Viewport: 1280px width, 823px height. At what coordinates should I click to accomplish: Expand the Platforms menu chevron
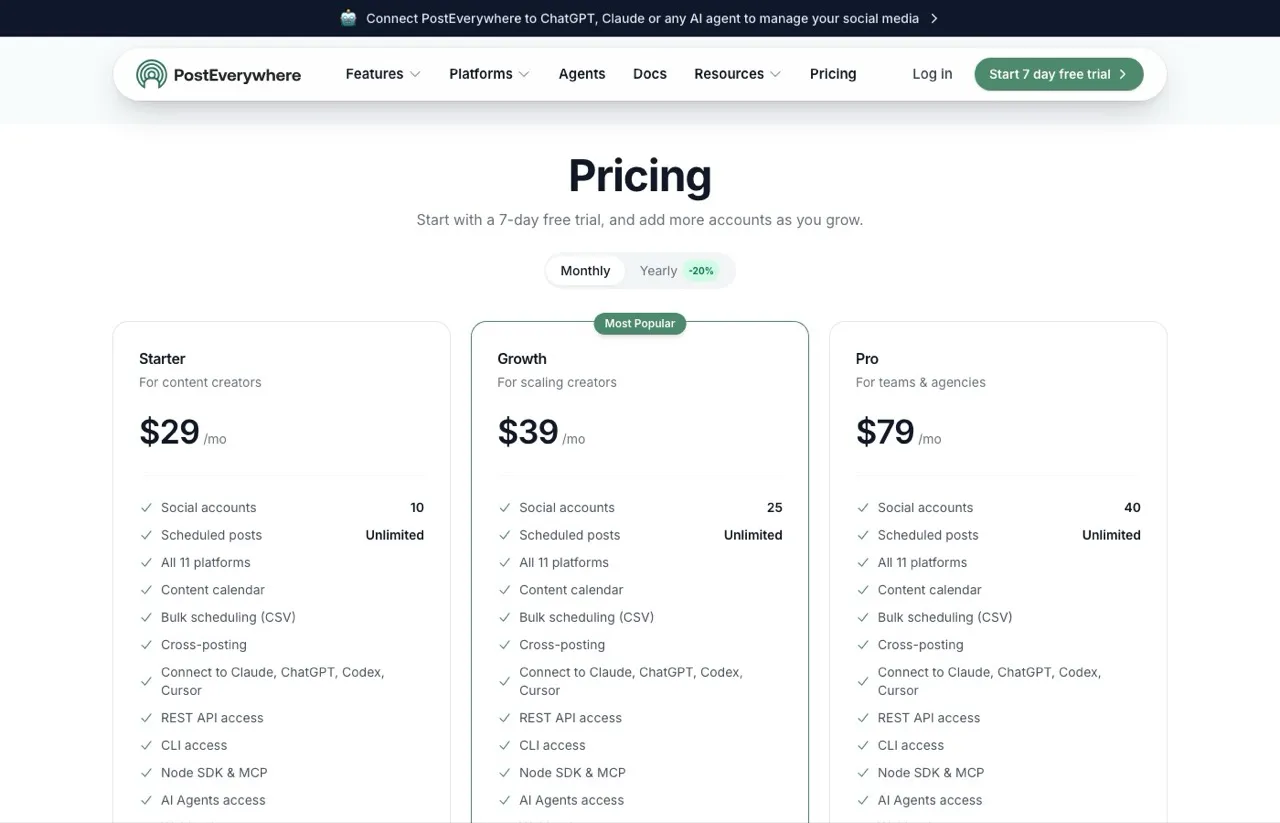click(x=524, y=74)
